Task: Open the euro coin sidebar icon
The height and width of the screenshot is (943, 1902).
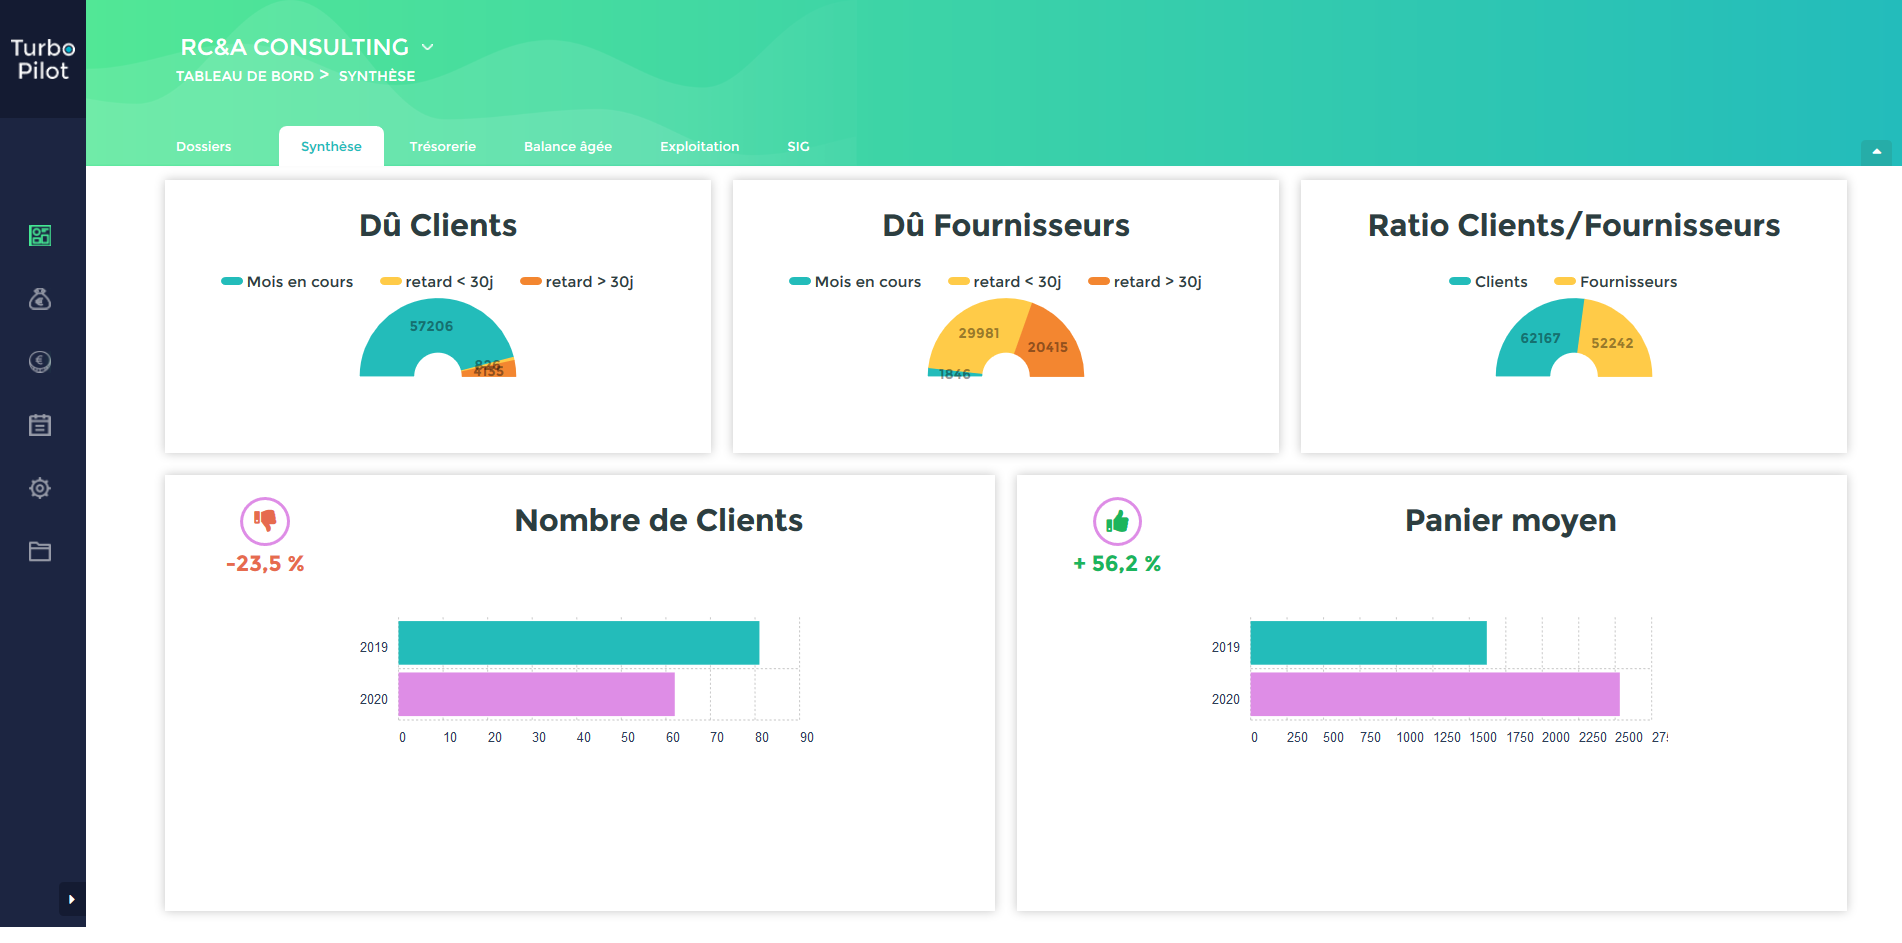Action: coord(40,362)
